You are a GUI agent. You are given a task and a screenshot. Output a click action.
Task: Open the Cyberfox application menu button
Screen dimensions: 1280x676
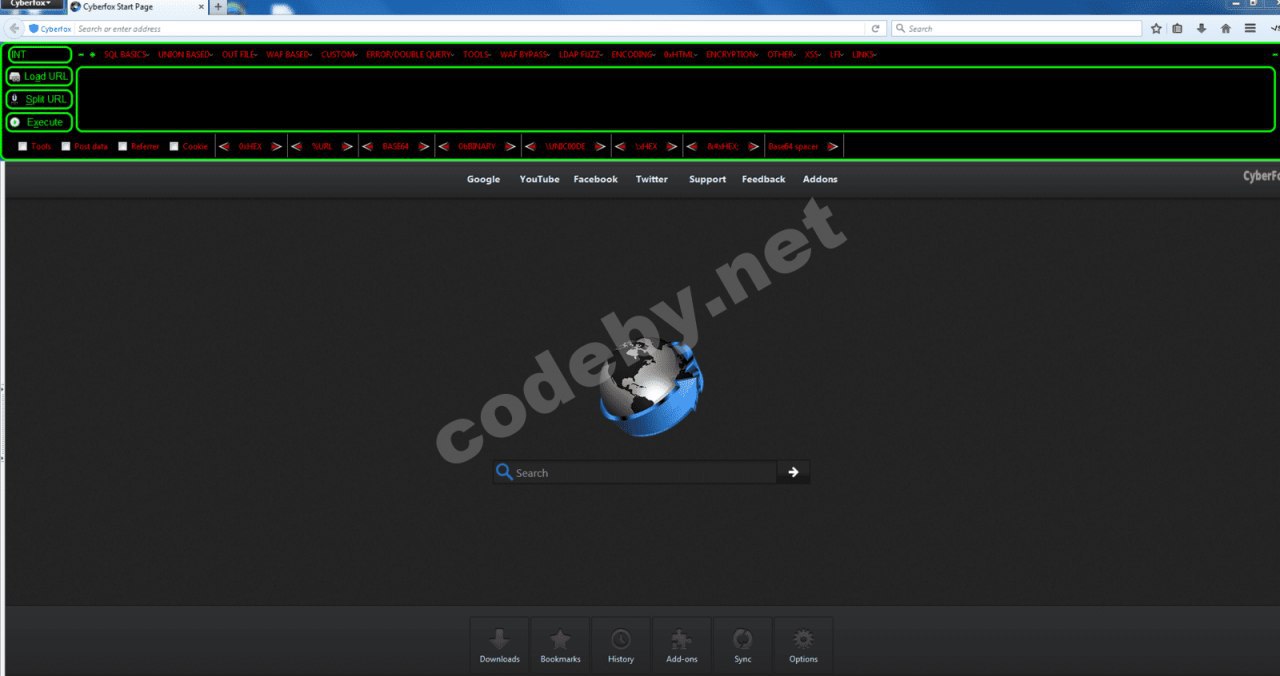[30, 4]
